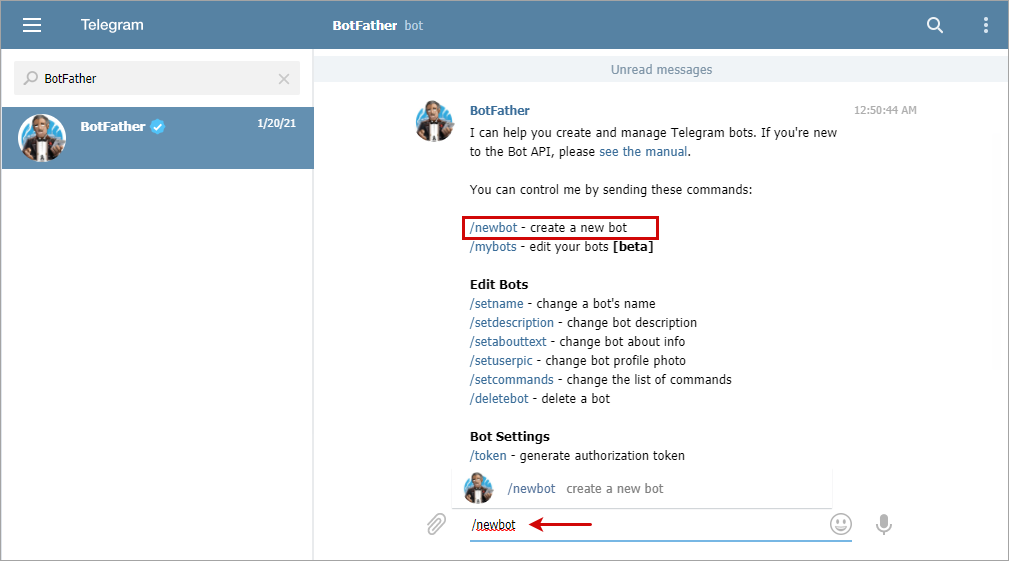The image size is (1009, 561).
Task: Clear the BotFather search with X
Action: (284, 78)
